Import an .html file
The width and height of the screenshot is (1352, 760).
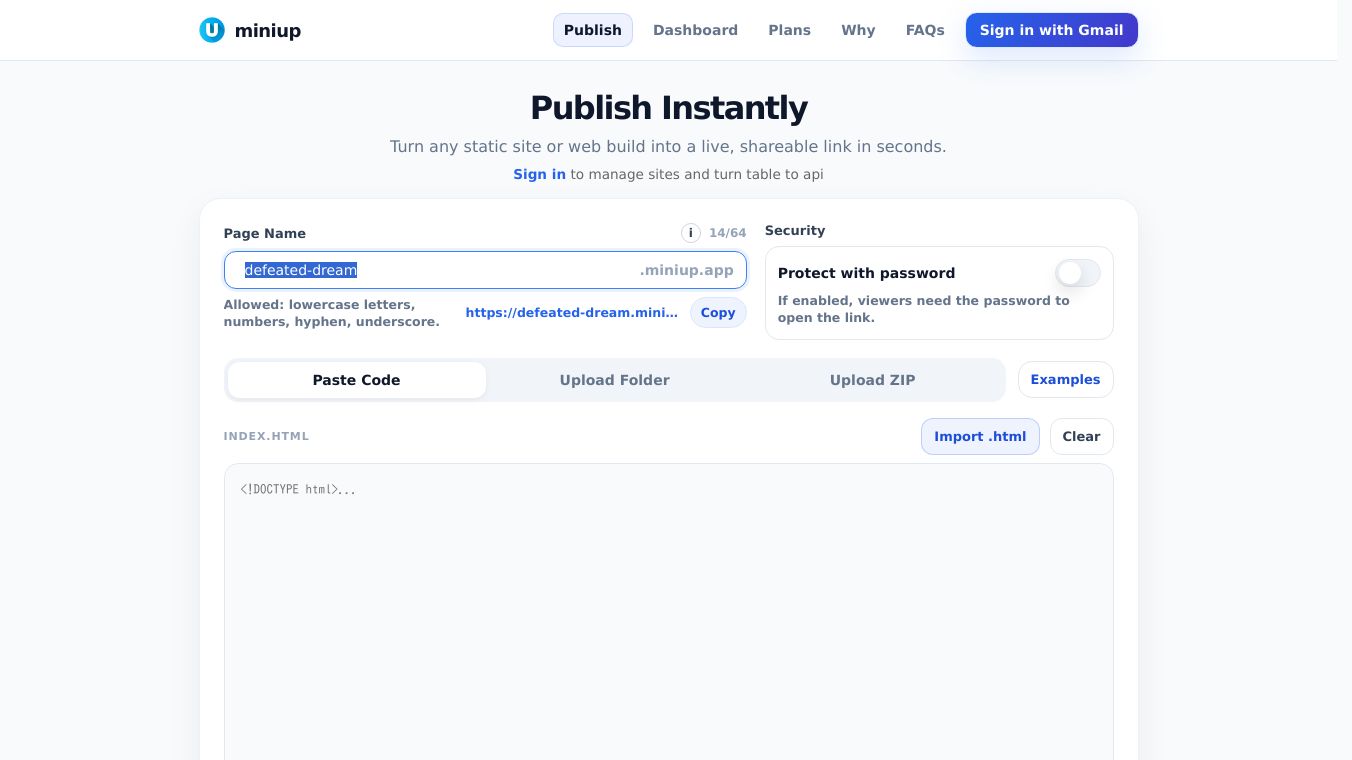(x=980, y=437)
